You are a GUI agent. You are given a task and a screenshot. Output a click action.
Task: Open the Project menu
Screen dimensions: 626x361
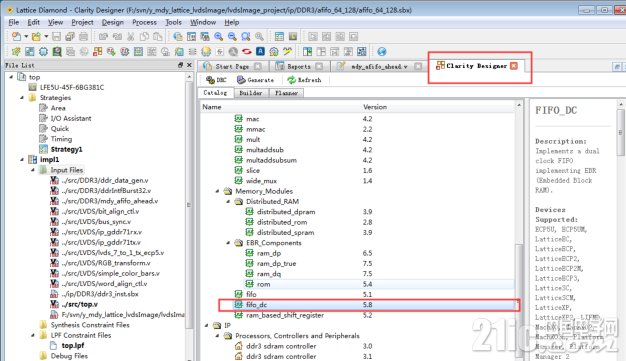tap(82, 22)
